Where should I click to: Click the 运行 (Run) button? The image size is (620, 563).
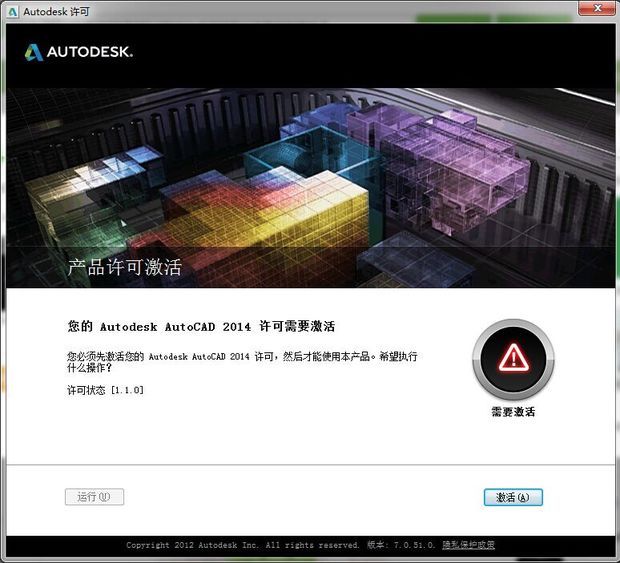coord(94,497)
